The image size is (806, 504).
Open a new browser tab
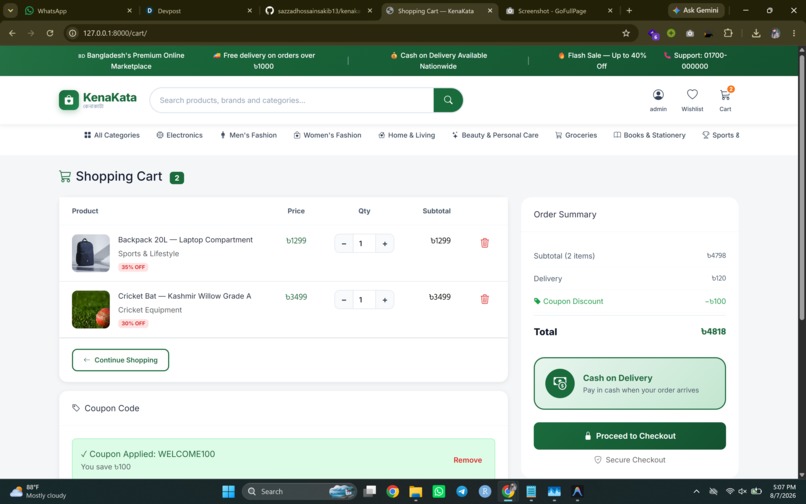[x=629, y=10]
